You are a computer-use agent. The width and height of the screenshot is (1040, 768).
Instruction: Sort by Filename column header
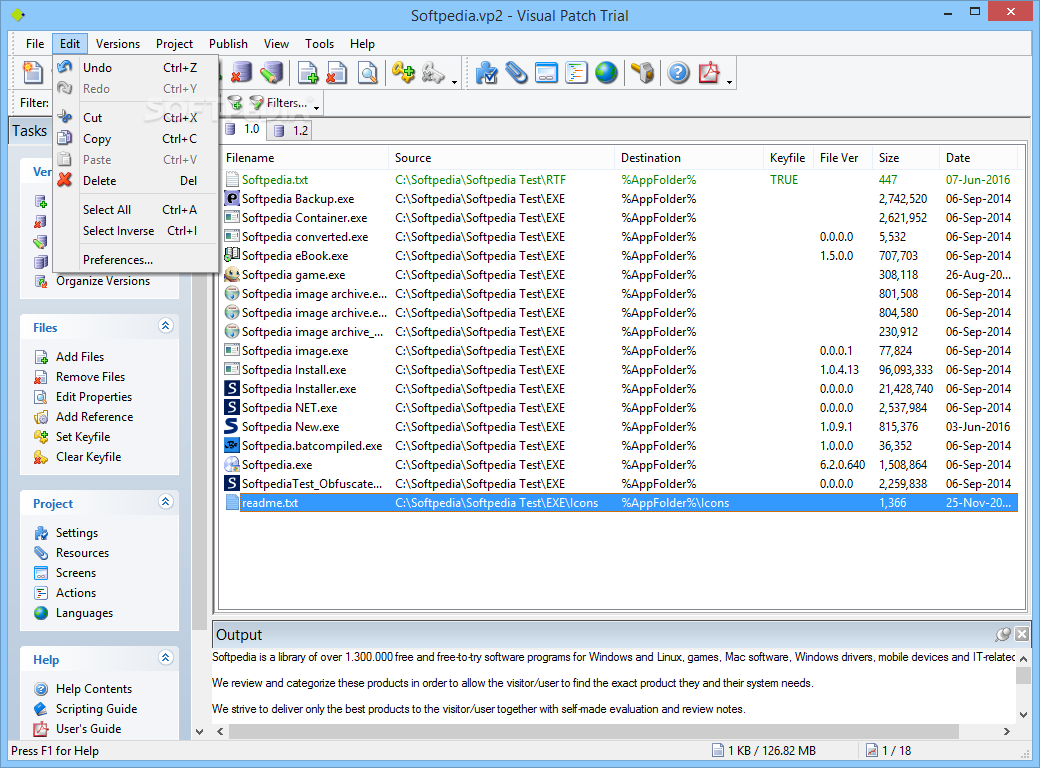(x=304, y=158)
